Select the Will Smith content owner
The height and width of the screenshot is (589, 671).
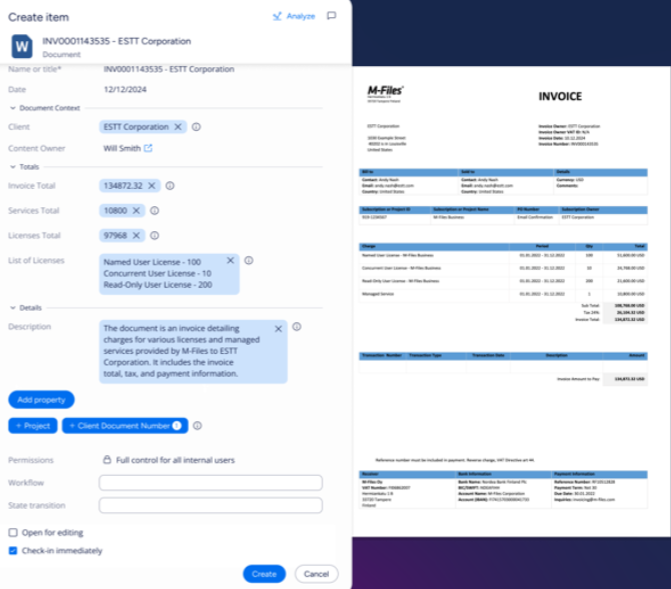(x=122, y=148)
